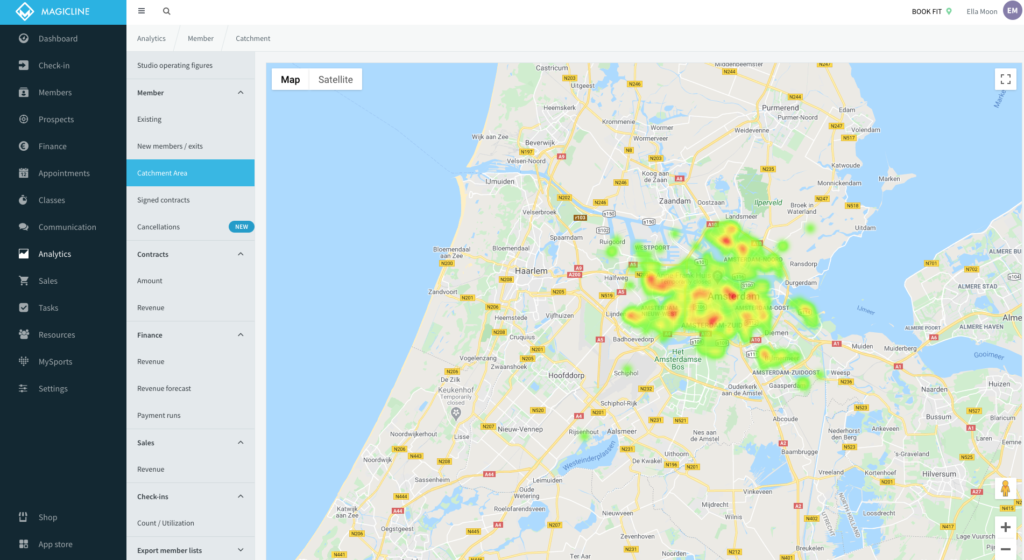The image size is (1024, 560).
Task: Switch the map to Satellite view
Action: click(335, 80)
